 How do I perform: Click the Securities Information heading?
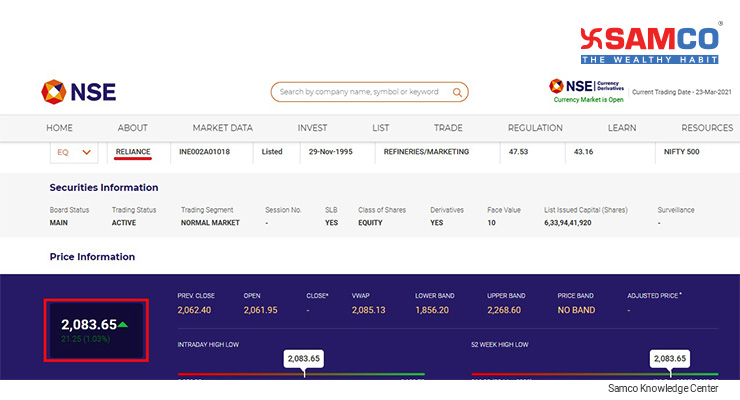click(104, 188)
